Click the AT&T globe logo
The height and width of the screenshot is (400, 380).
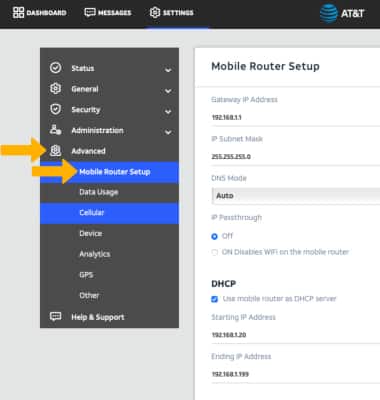coord(329,13)
